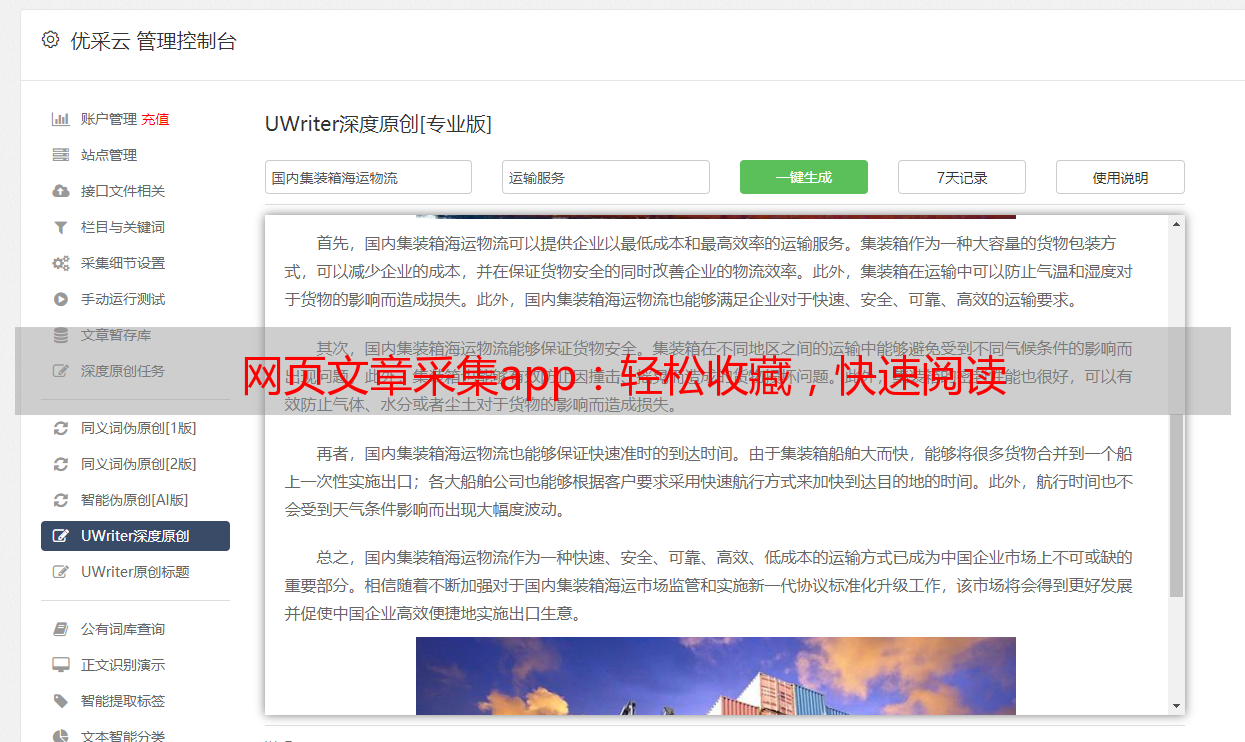
Task: Click the gears icon for 采集细节设置
Action: (60, 263)
